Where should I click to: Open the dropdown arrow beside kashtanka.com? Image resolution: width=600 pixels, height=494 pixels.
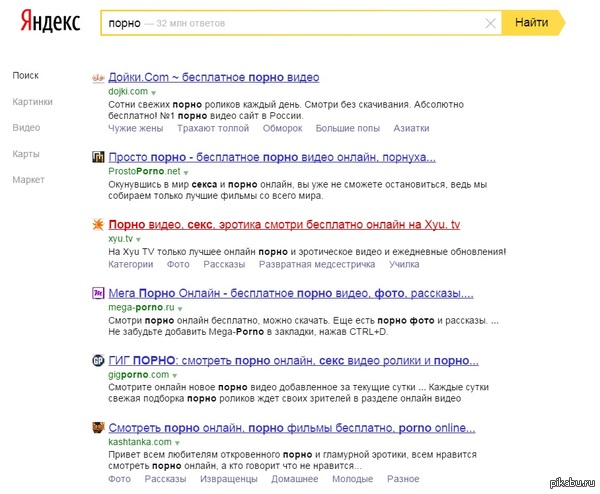pos(177,443)
